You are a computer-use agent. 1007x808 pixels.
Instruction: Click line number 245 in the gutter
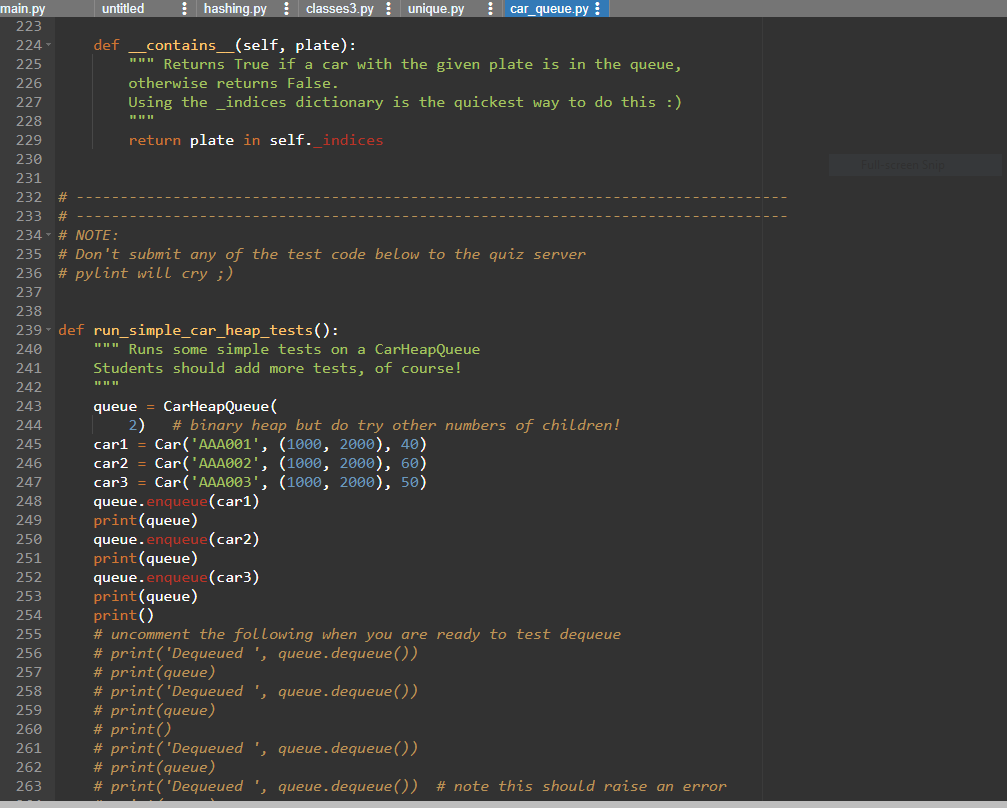click(30, 443)
